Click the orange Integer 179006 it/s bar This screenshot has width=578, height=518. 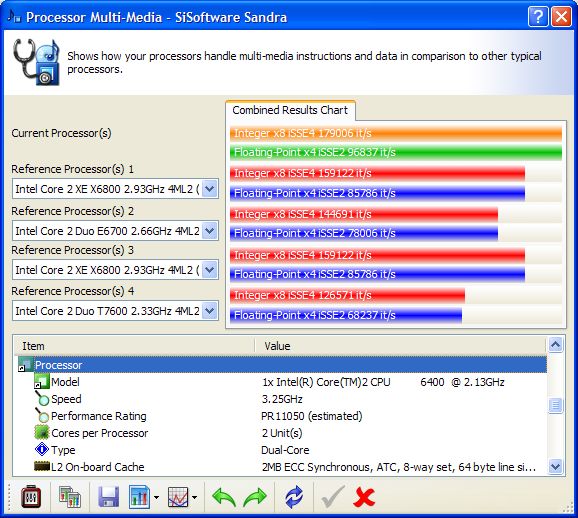click(x=396, y=133)
